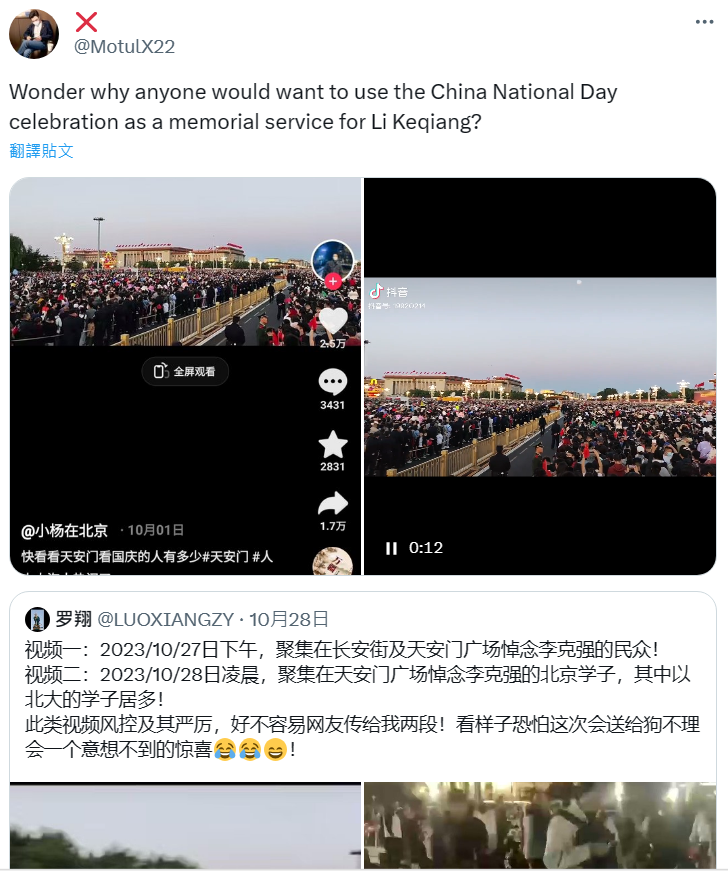This screenshot has width=728, height=871.
Task: Open the @LUOXIANGZY quoted account handle
Action: [165, 619]
